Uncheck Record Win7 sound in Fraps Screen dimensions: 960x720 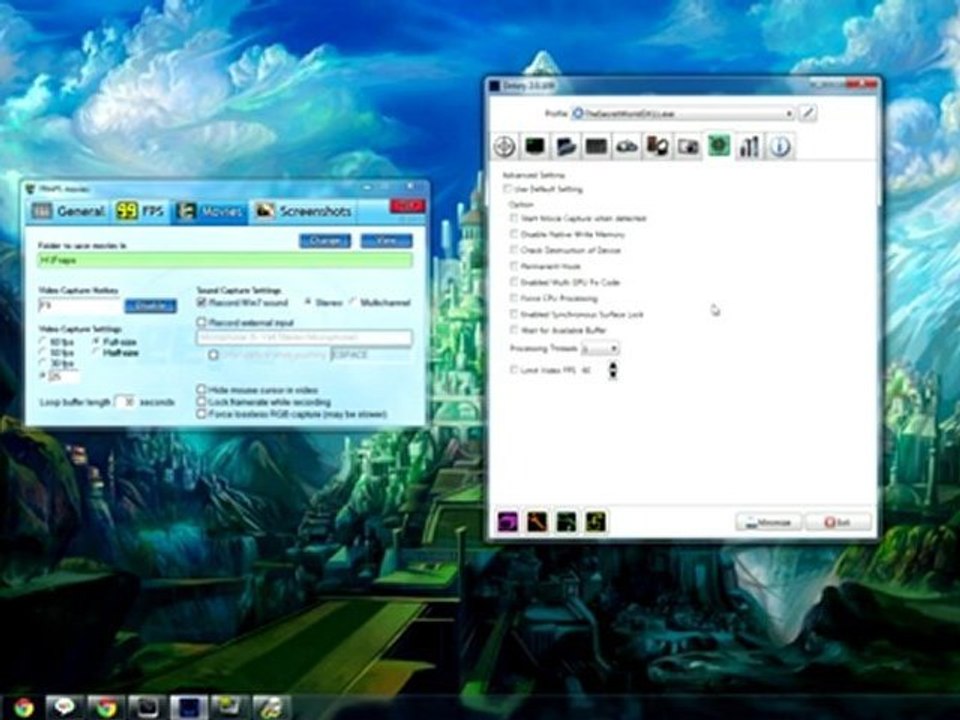click(201, 302)
